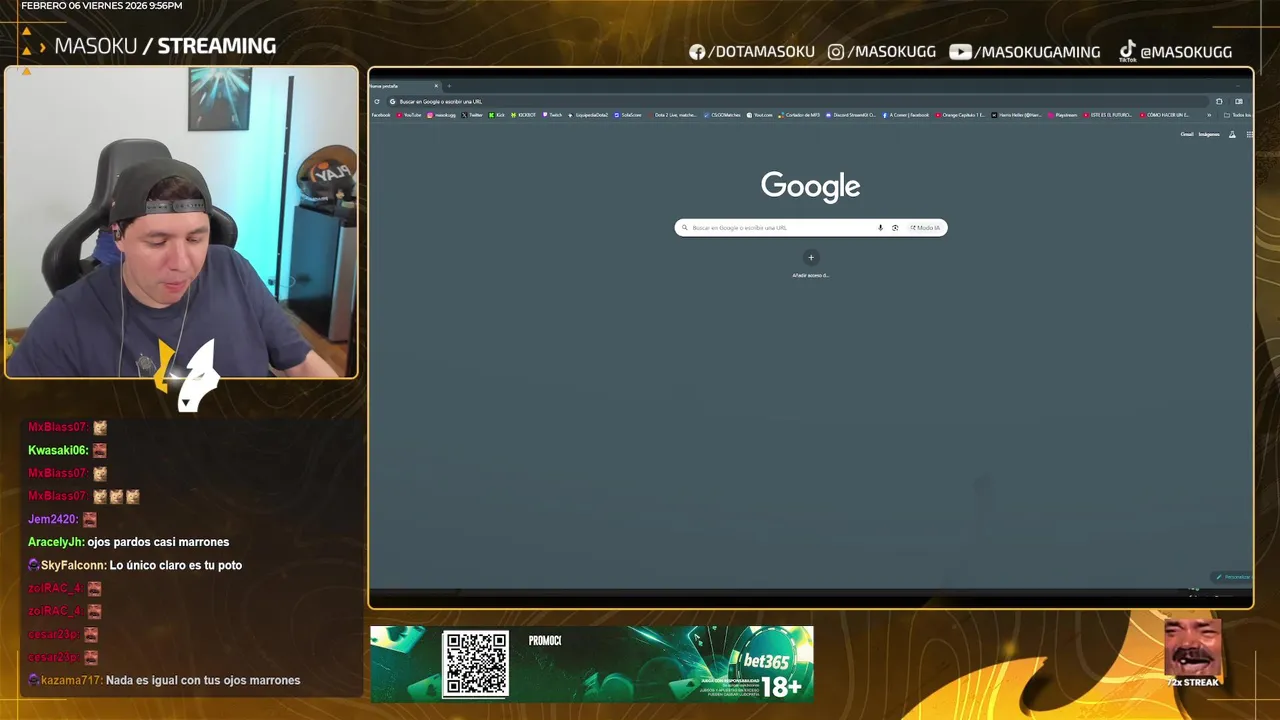Image resolution: width=1280 pixels, height=720 pixels.
Task: Click the bet365 promo banner
Action: (x=592, y=664)
